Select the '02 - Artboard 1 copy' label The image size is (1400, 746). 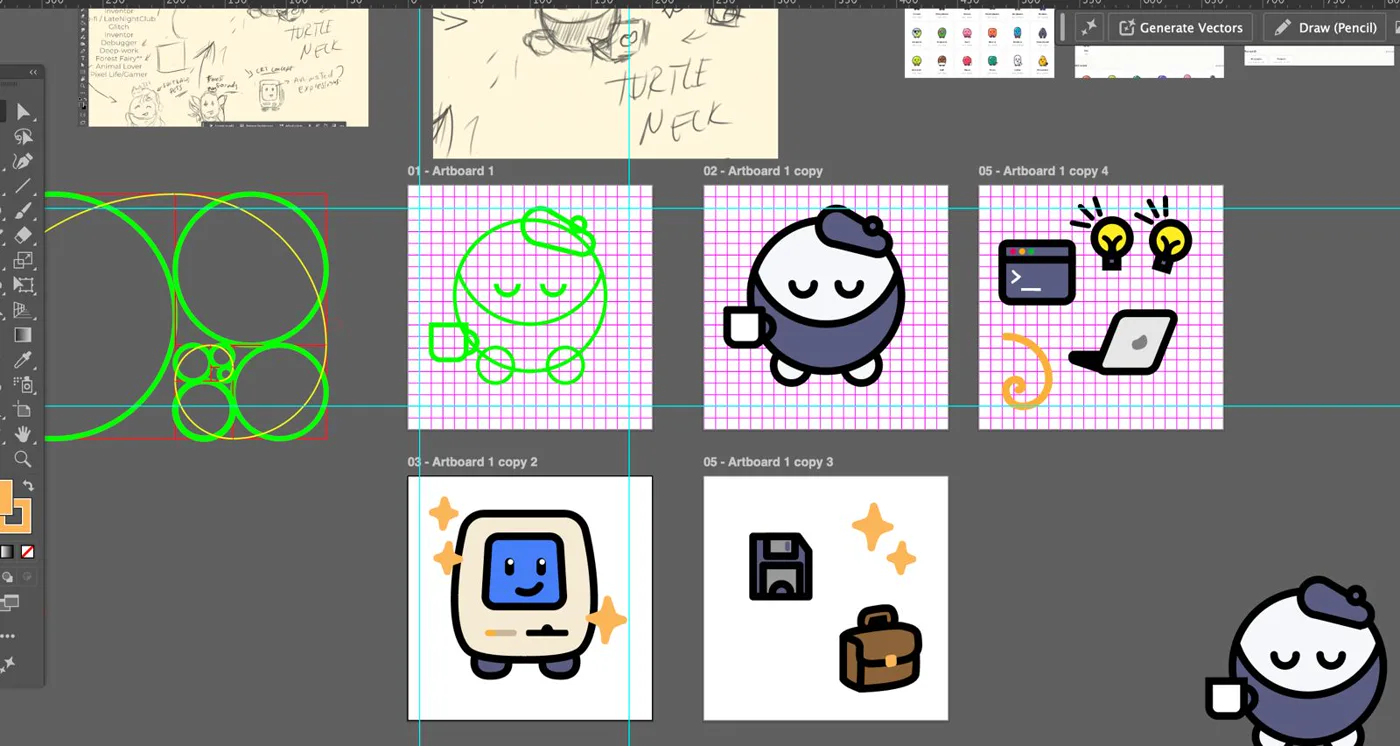coord(763,171)
